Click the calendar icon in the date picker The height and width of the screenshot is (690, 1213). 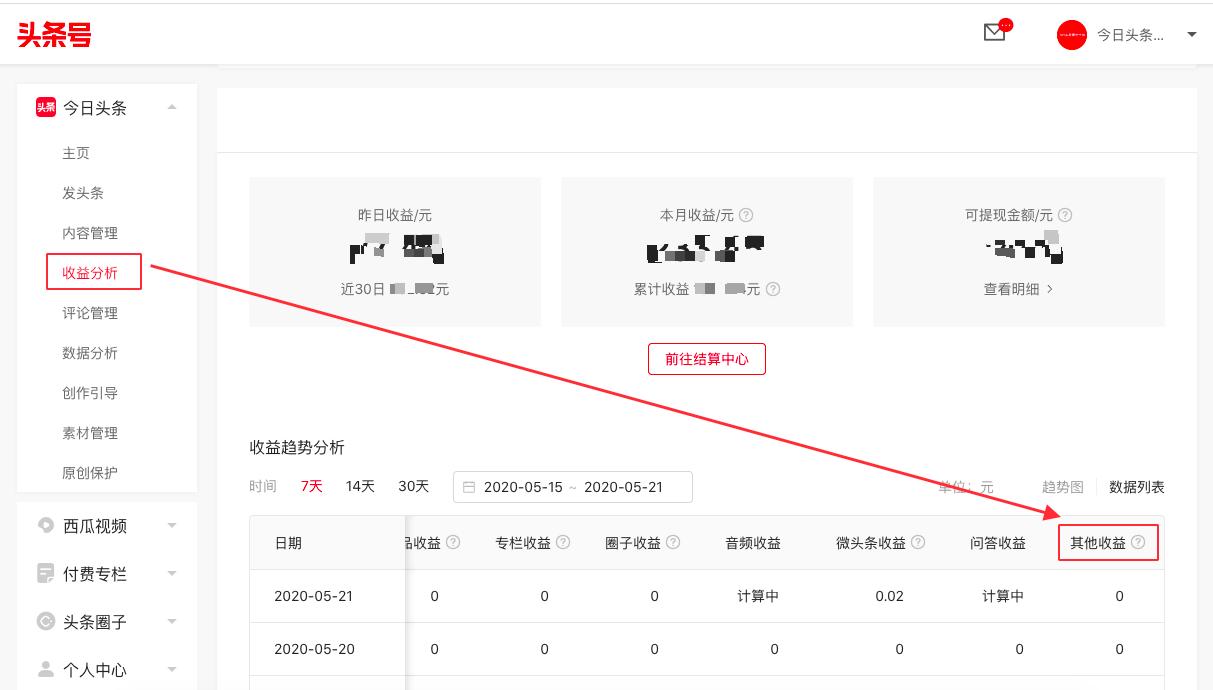[468, 487]
